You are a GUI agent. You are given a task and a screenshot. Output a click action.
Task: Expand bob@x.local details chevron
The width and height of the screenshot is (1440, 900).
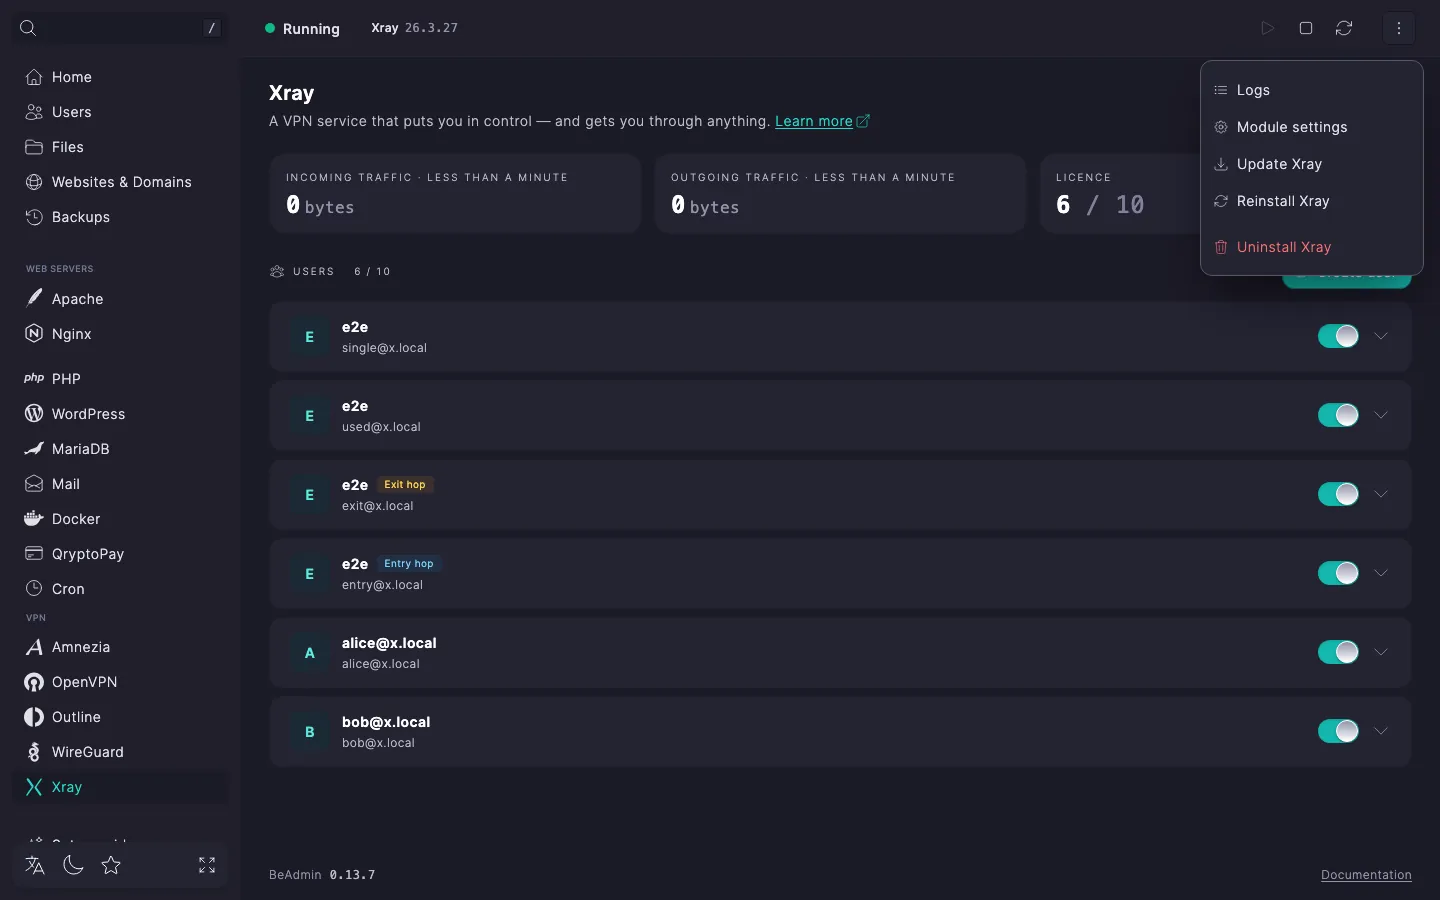[1381, 731]
